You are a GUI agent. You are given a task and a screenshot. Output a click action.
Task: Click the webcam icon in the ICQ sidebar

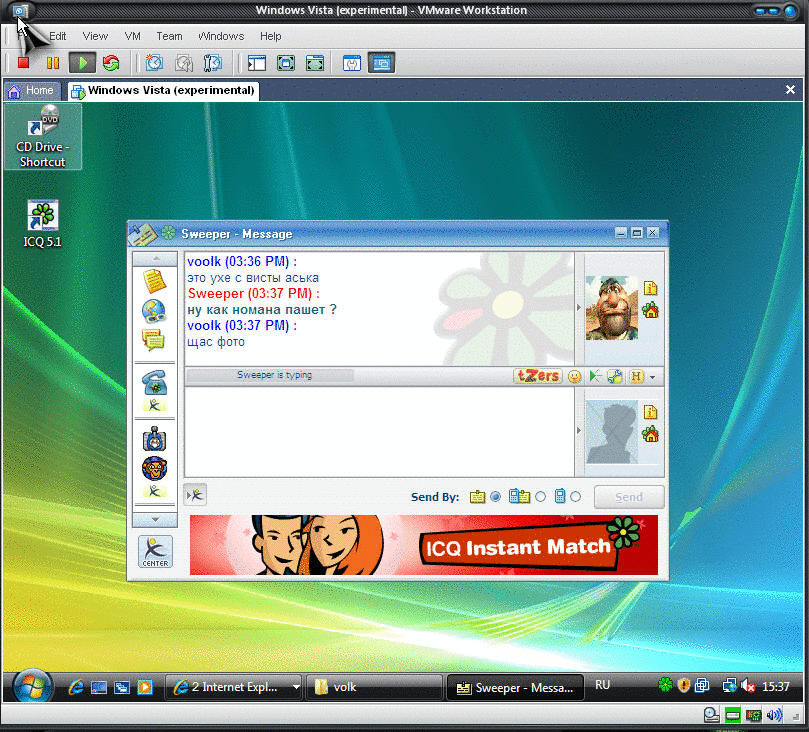pos(154,439)
